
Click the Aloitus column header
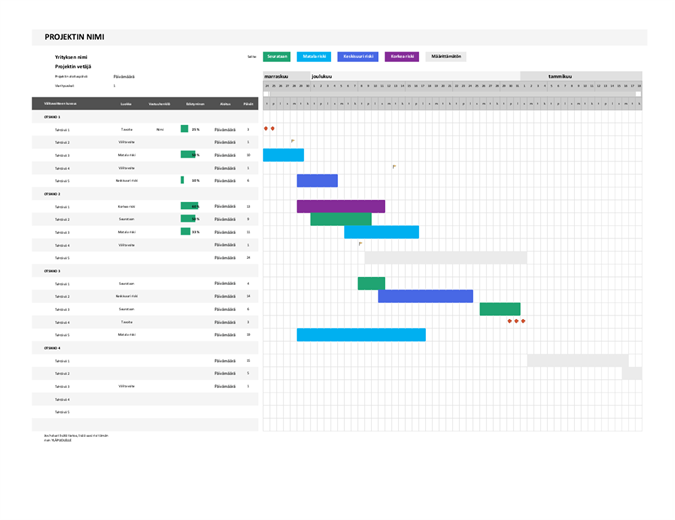(225, 104)
